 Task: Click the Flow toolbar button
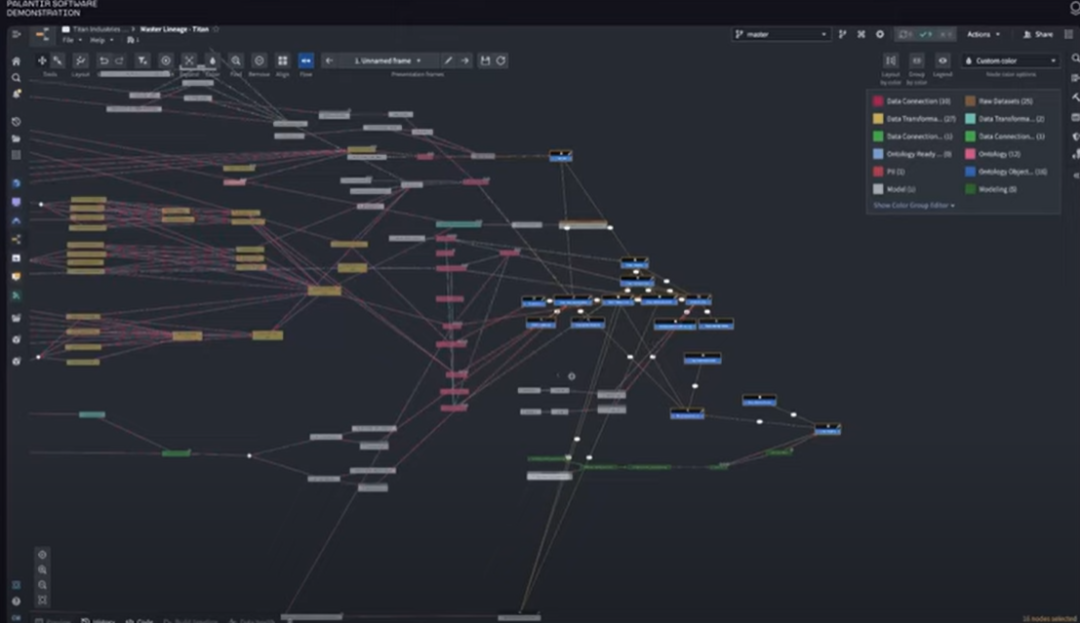tap(306, 61)
